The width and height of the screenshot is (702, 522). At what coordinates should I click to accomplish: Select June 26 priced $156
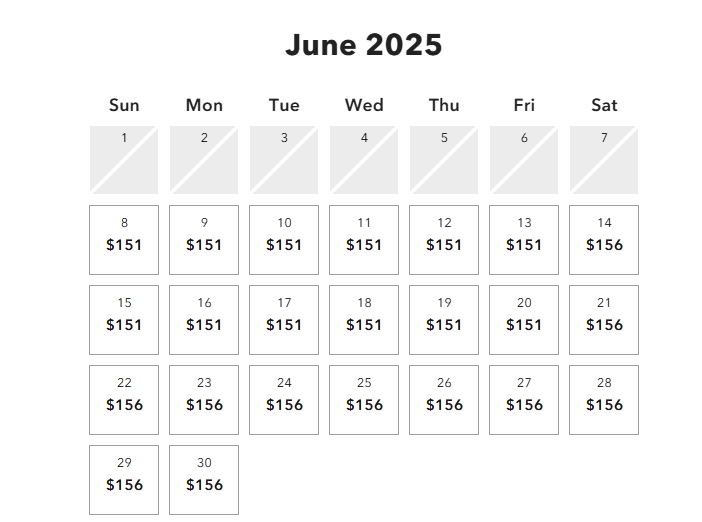pyautogui.click(x=444, y=400)
